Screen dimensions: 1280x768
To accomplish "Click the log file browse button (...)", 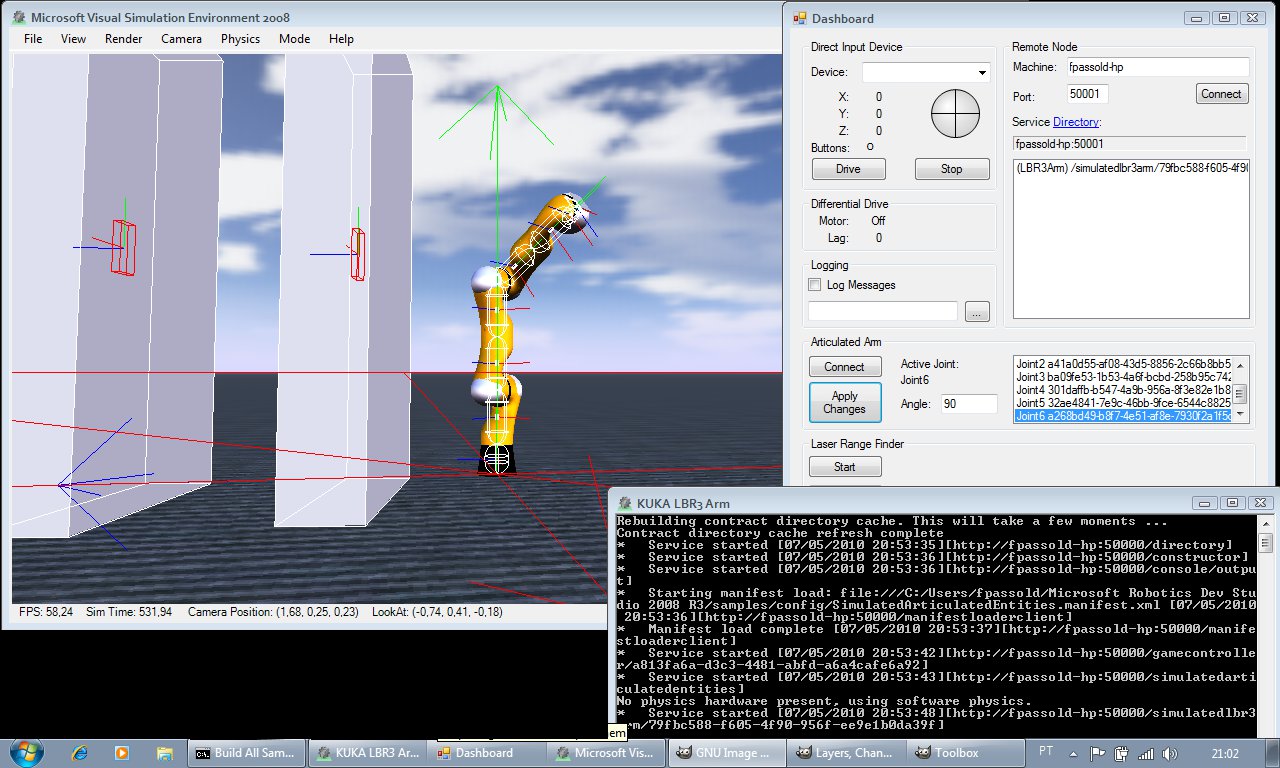I will (977, 312).
